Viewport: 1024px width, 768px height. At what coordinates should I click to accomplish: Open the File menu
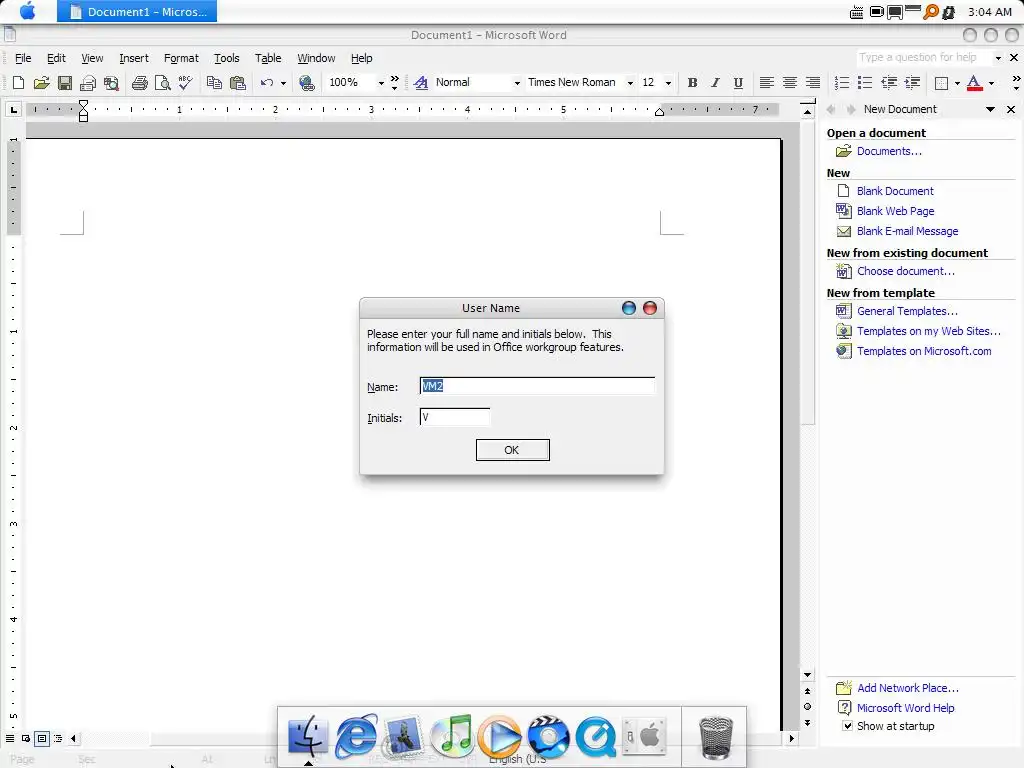point(23,58)
